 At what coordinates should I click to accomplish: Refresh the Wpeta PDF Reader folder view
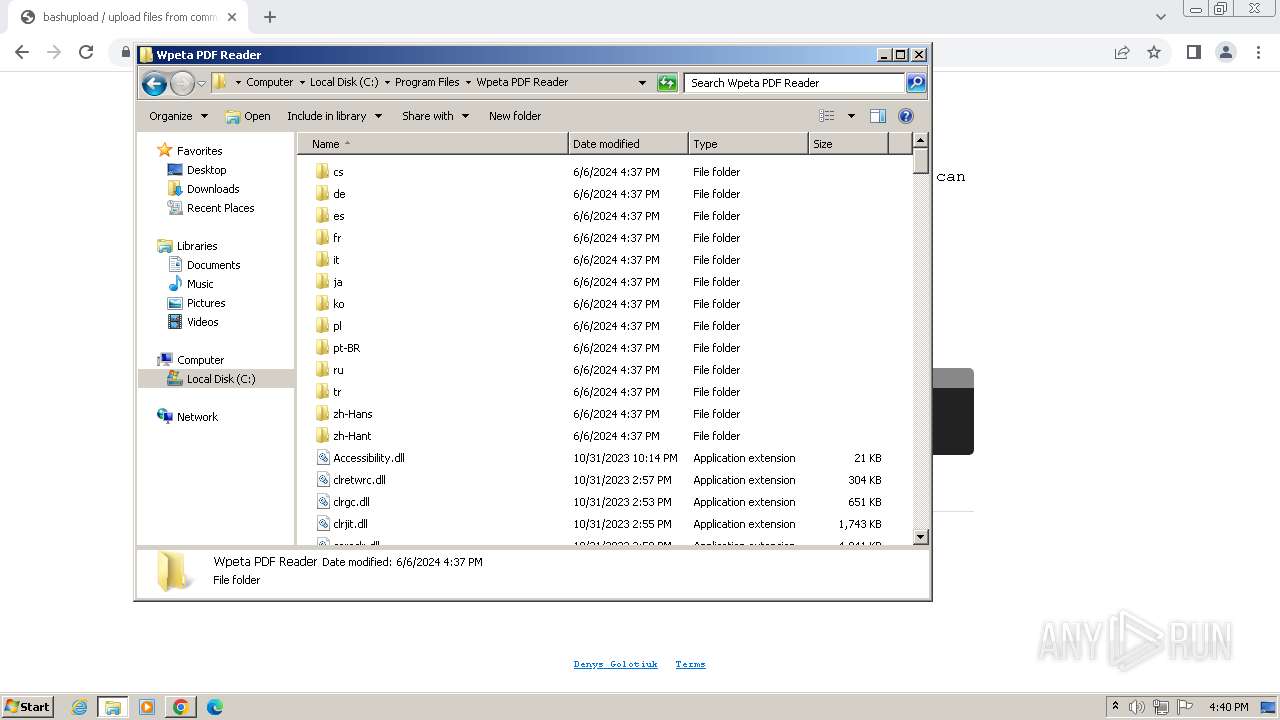[667, 83]
